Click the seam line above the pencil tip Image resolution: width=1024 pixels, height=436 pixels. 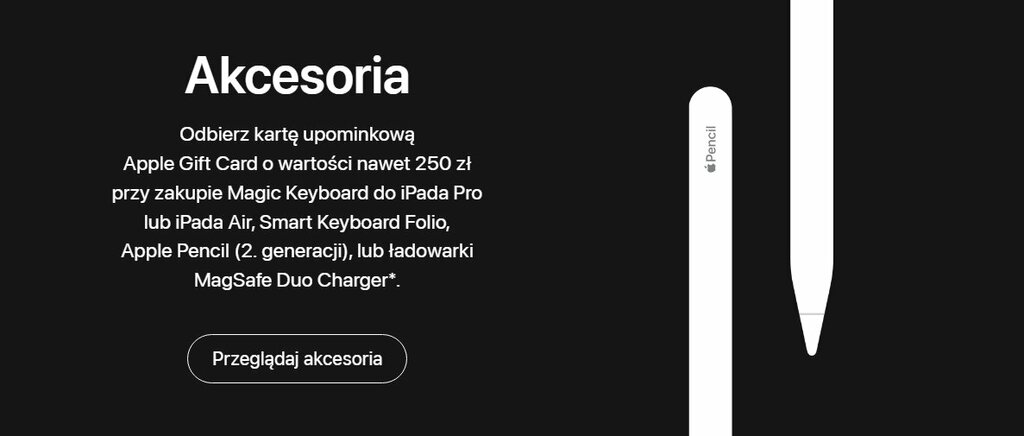coord(811,314)
